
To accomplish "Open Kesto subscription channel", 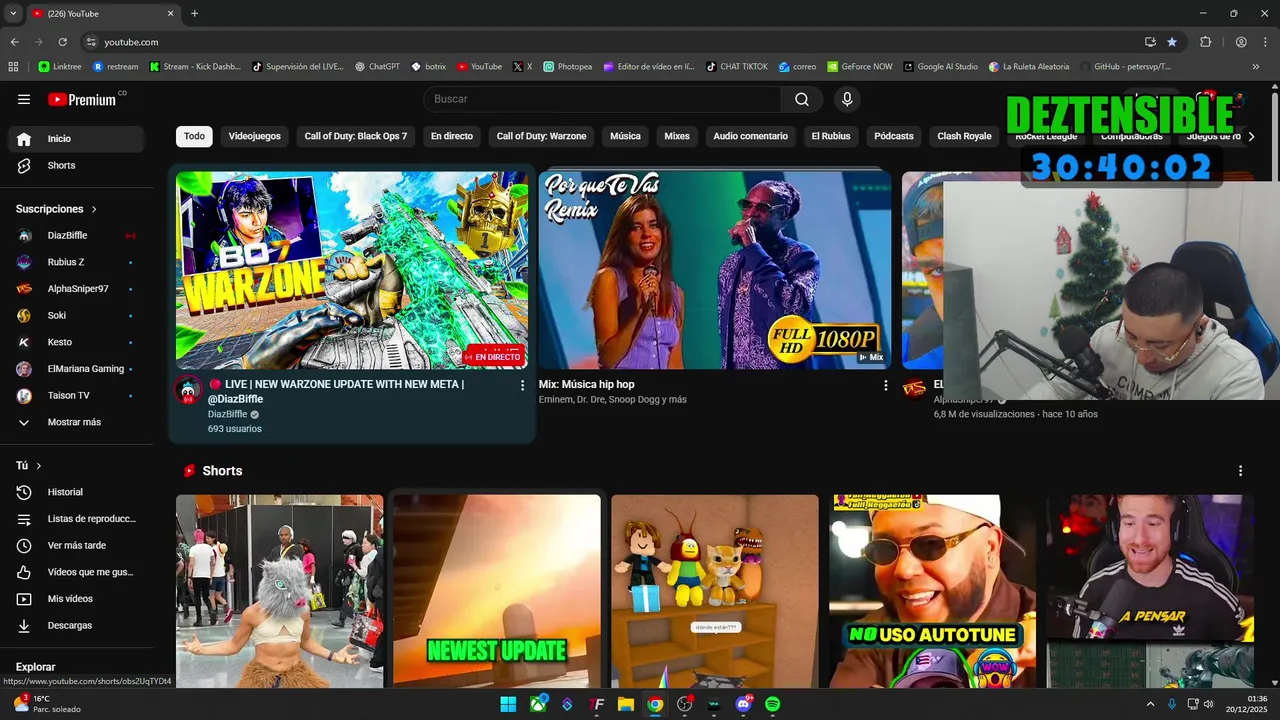I will point(76,342).
